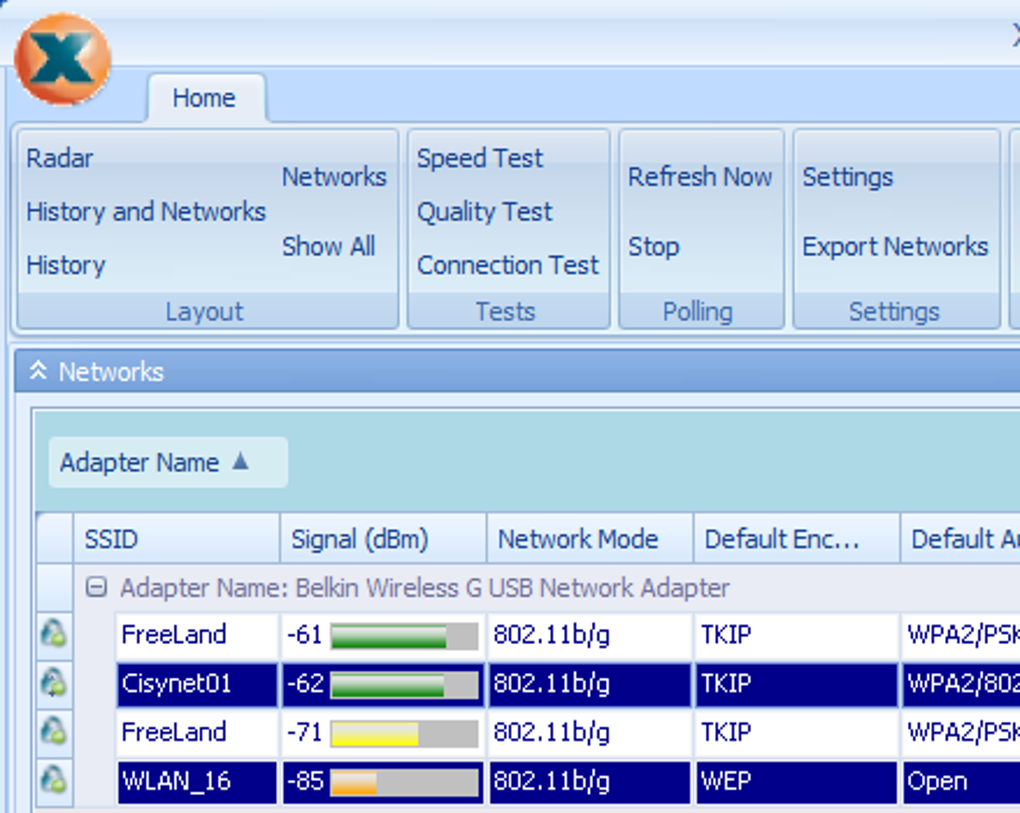Switch to the Home ribbon tab
This screenshot has height=813, width=1020.
pos(204,98)
